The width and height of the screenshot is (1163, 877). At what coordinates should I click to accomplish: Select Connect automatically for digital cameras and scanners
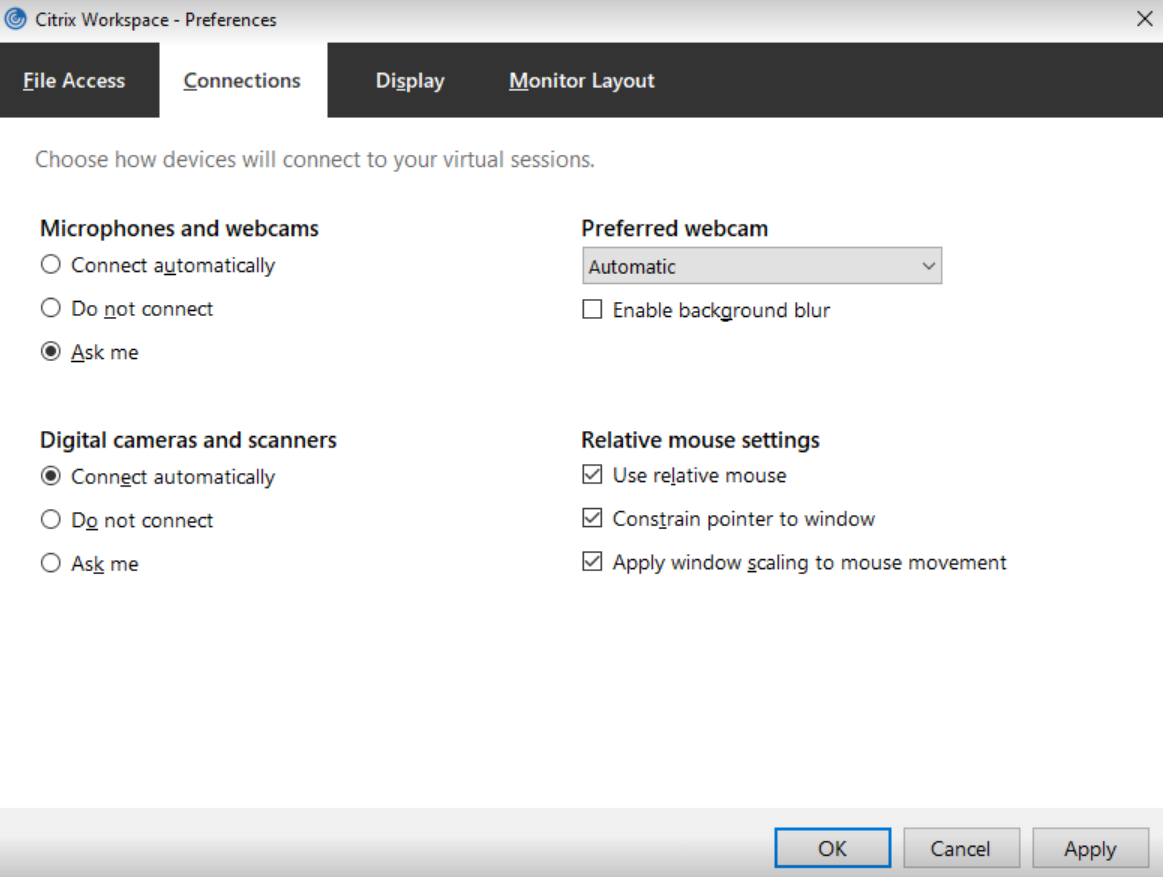pyautogui.click(x=51, y=477)
